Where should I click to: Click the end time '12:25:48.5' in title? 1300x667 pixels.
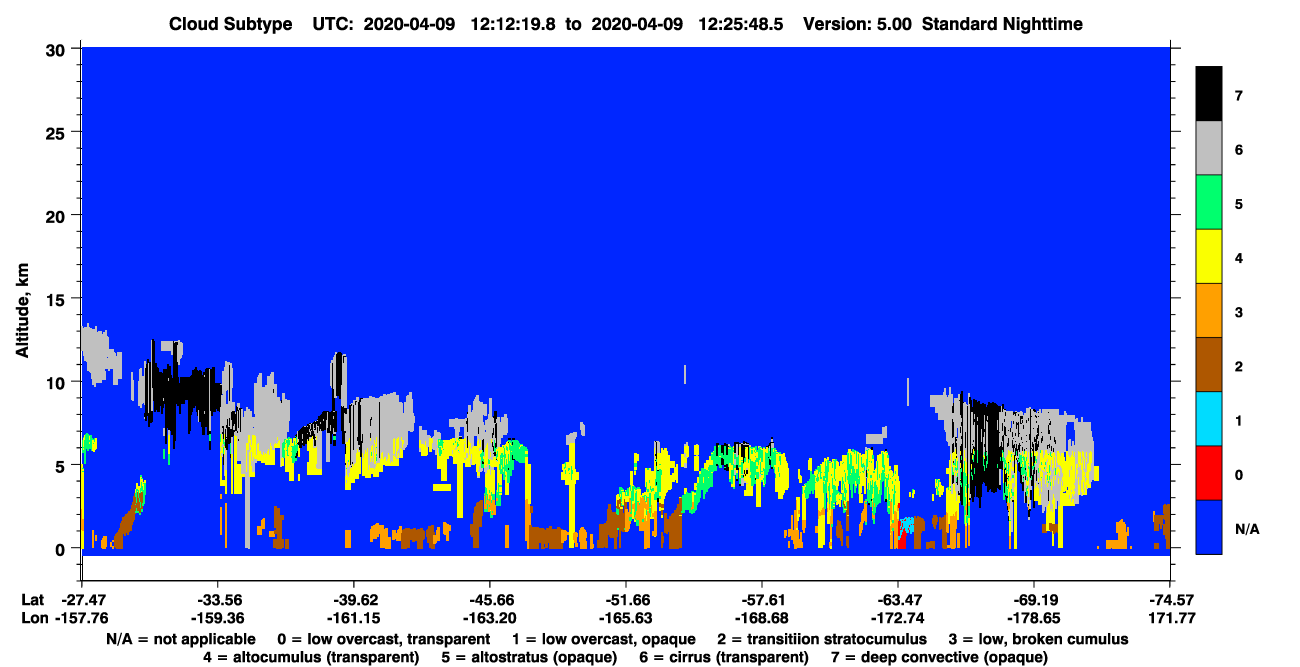(741, 24)
